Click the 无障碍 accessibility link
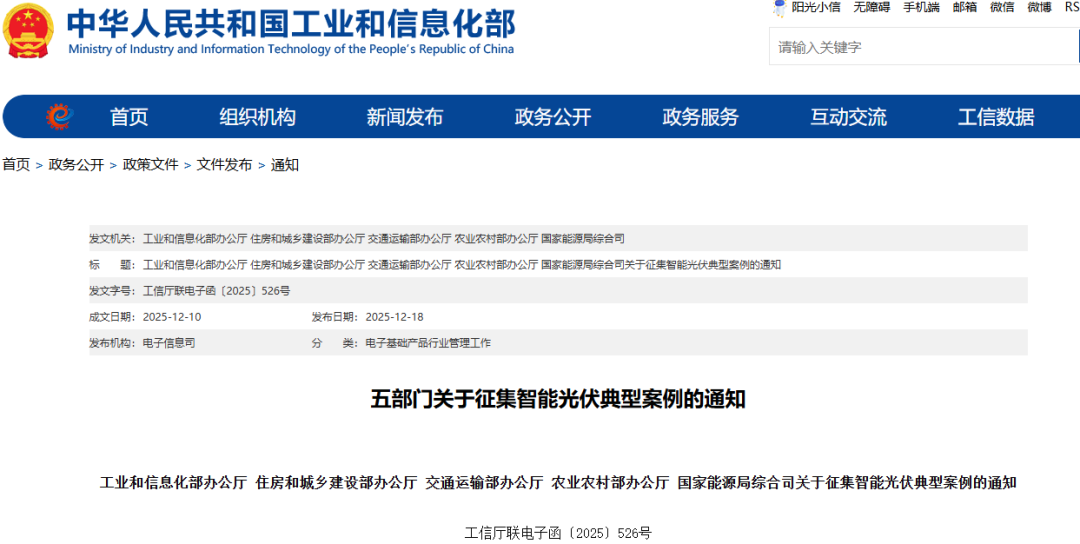Viewport: 1080px width, 544px height. [x=871, y=7]
